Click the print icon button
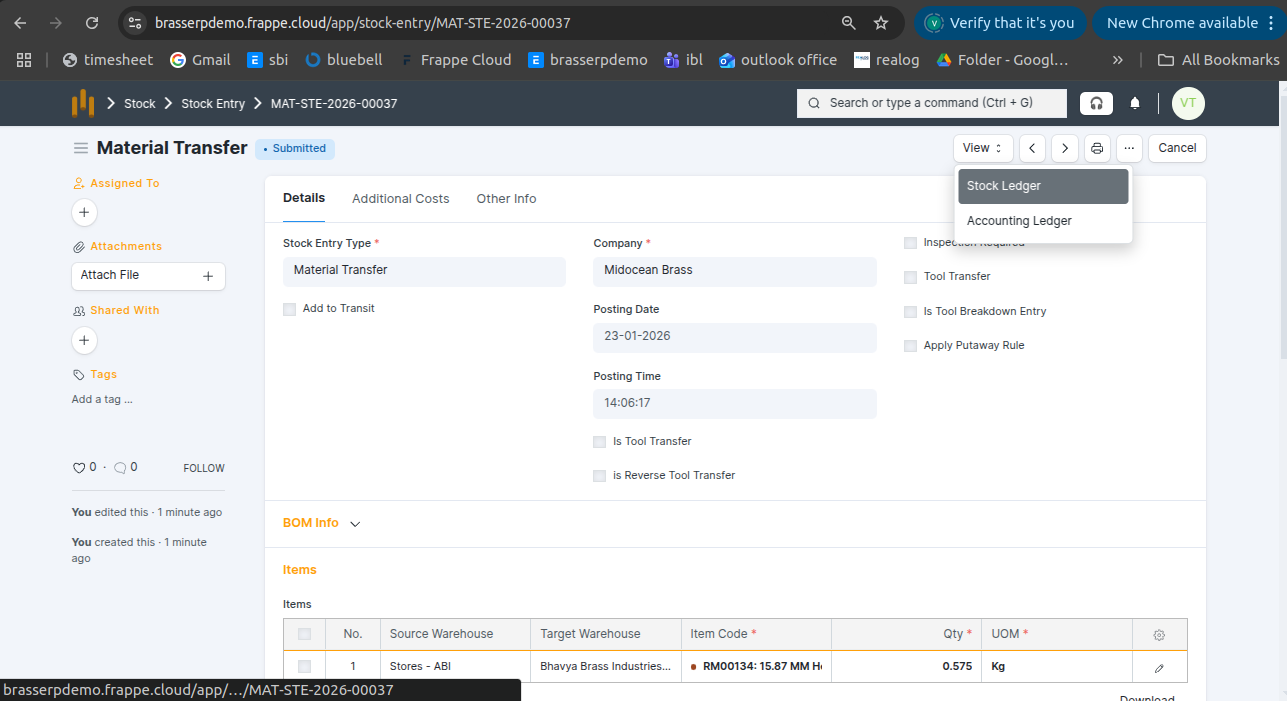 (x=1097, y=148)
